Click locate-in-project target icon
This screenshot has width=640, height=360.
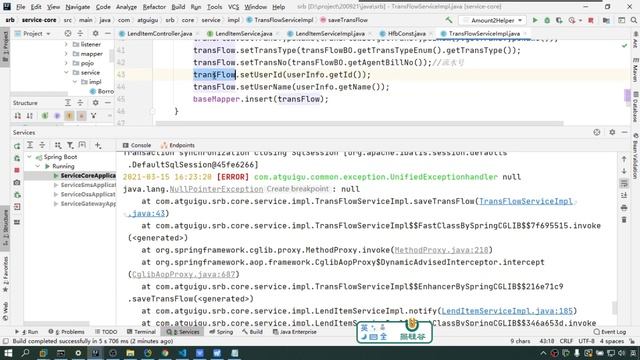pyautogui.click(x=68, y=33)
